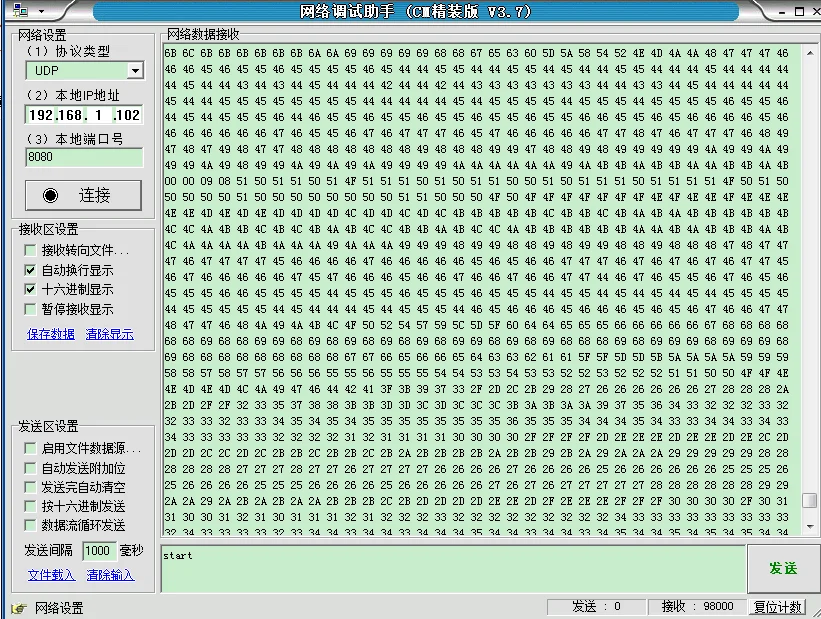Maximize the window with the title bar button
This screenshot has width=821, height=619.
[x=799, y=12]
